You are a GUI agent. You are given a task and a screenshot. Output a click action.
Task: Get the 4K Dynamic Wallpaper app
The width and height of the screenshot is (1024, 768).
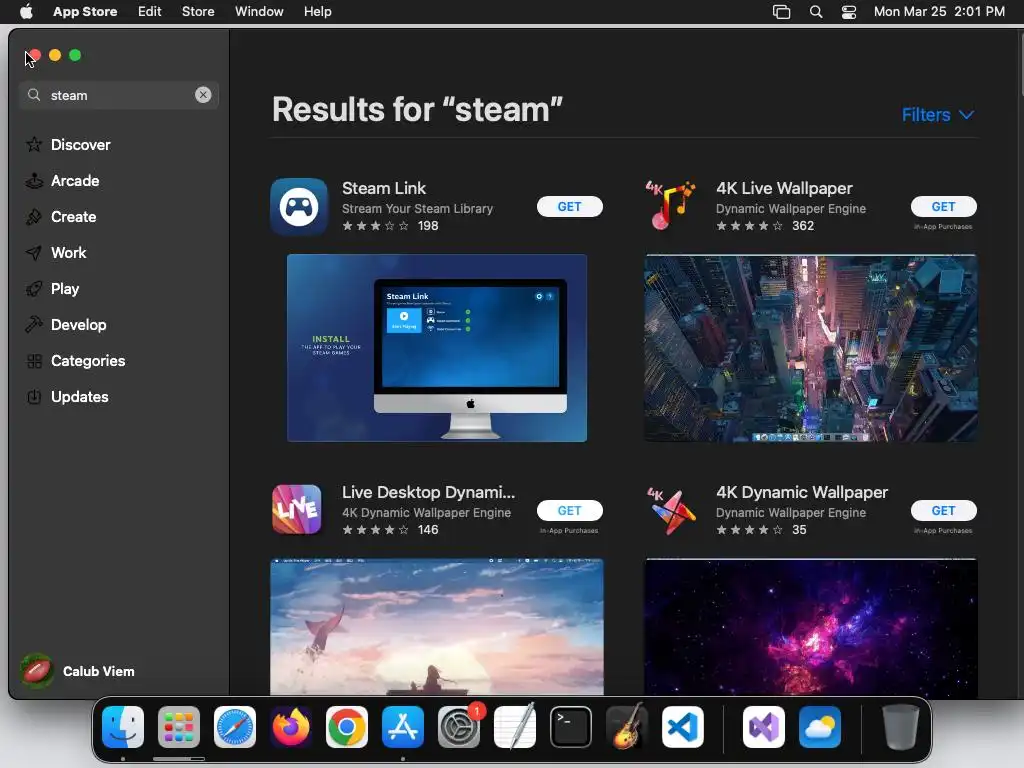tap(944, 511)
